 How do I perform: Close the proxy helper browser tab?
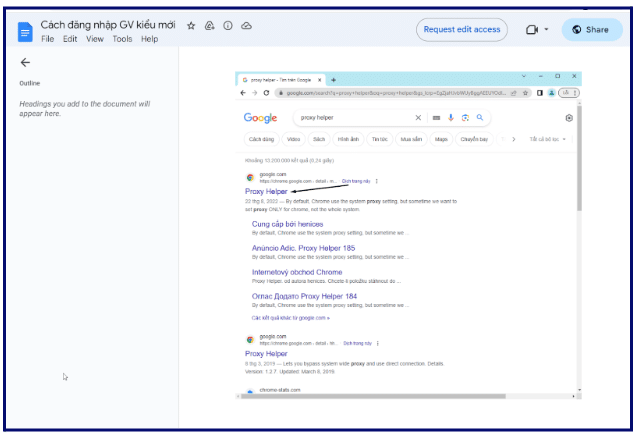[x=319, y=80]
